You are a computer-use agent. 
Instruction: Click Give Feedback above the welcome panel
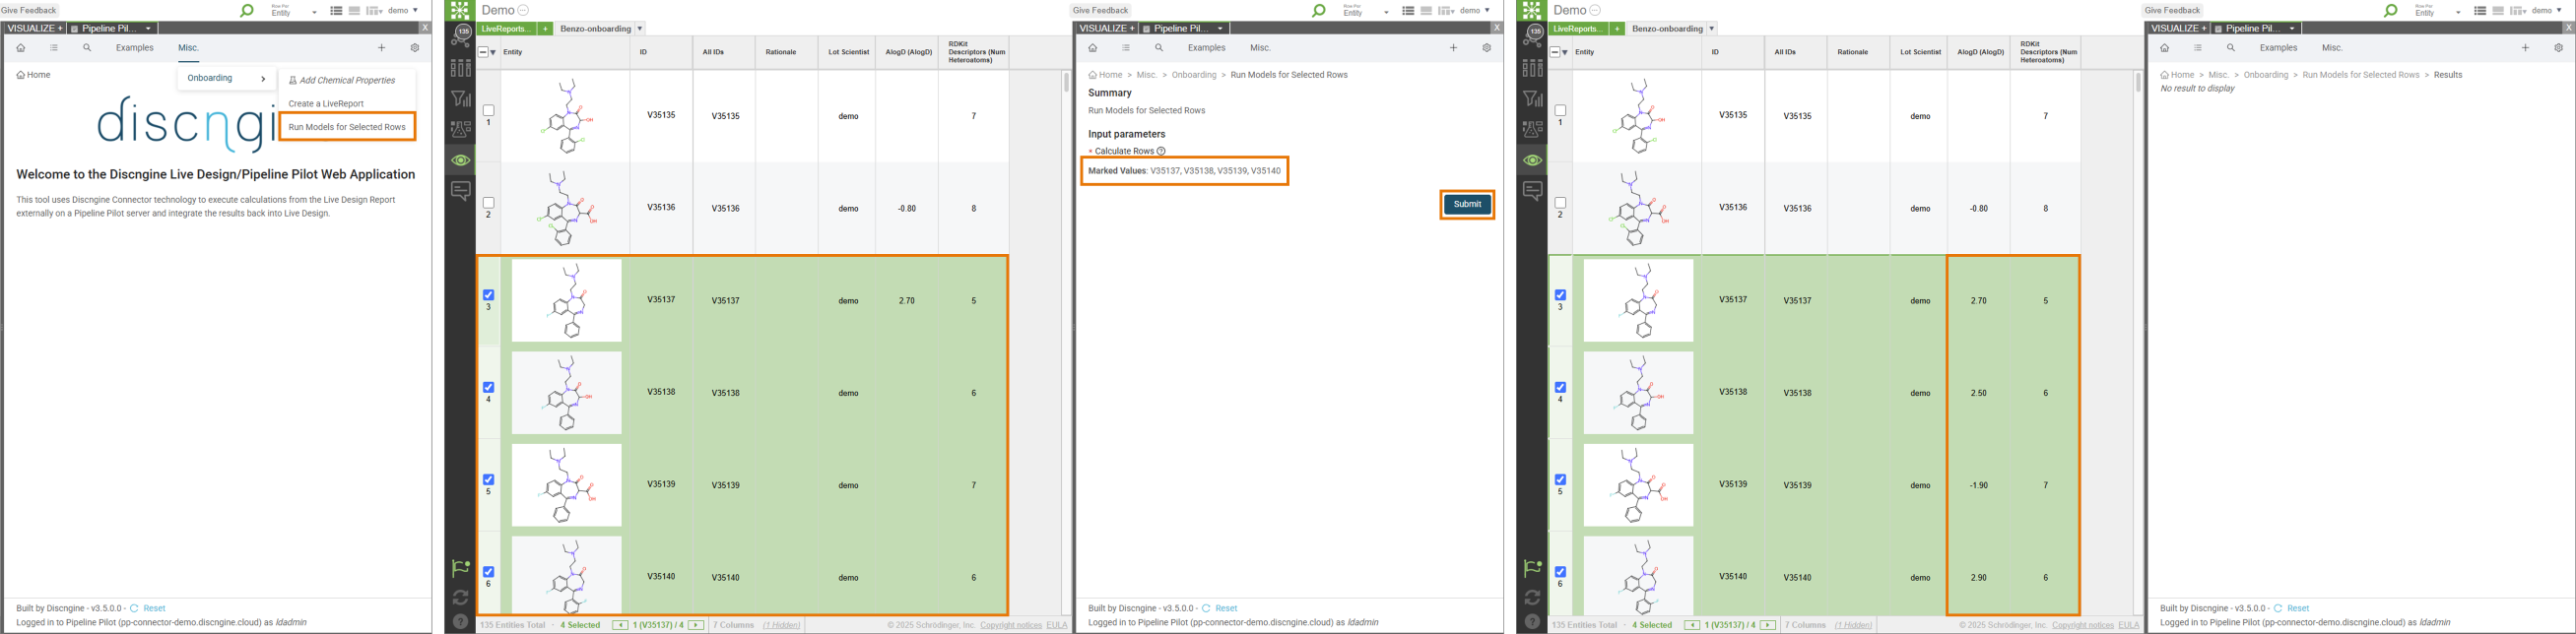[x=29, y=10]
